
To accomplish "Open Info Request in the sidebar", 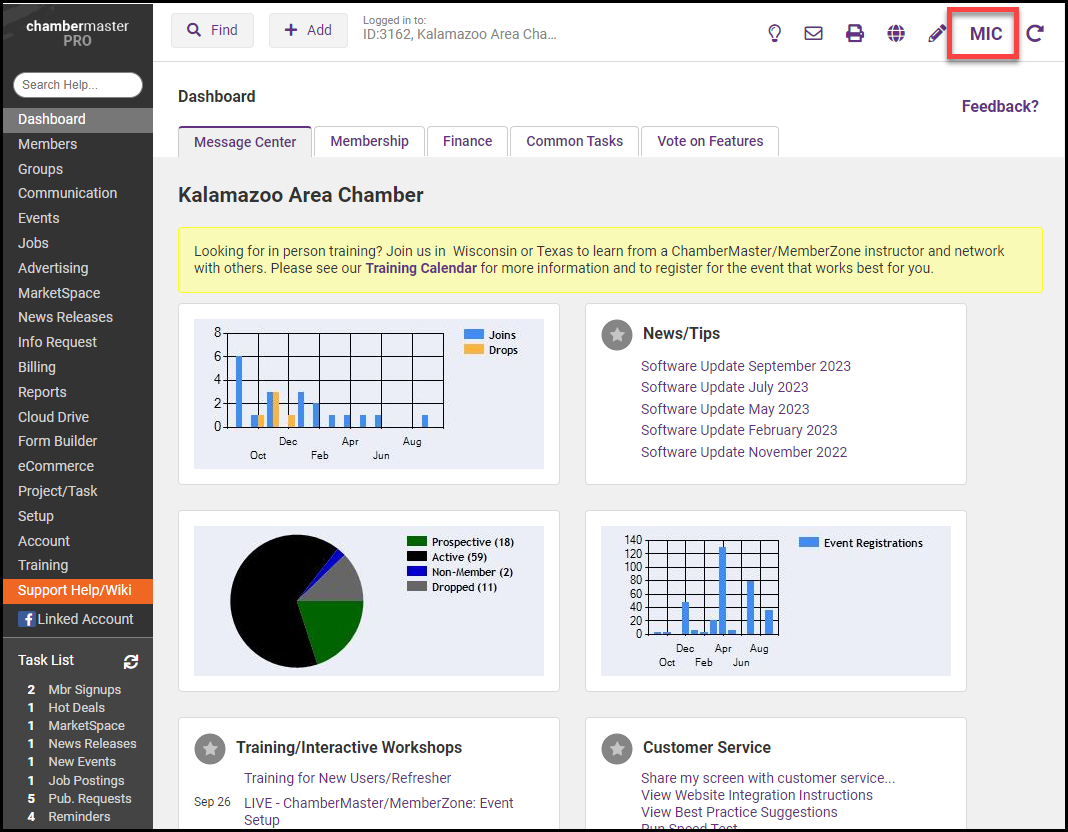I will (x=57, y=342).
